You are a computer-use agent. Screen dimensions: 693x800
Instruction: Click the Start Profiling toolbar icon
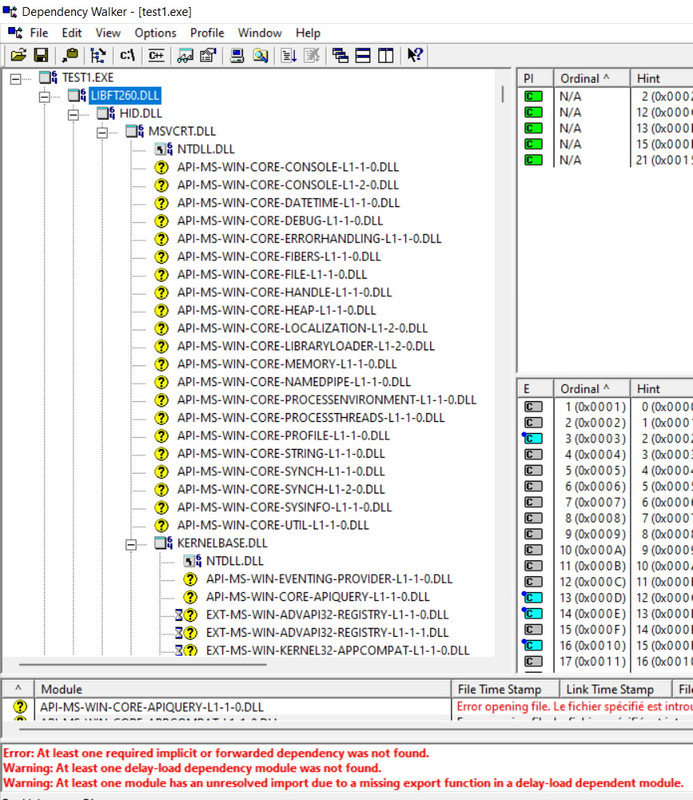coord(289,55)
